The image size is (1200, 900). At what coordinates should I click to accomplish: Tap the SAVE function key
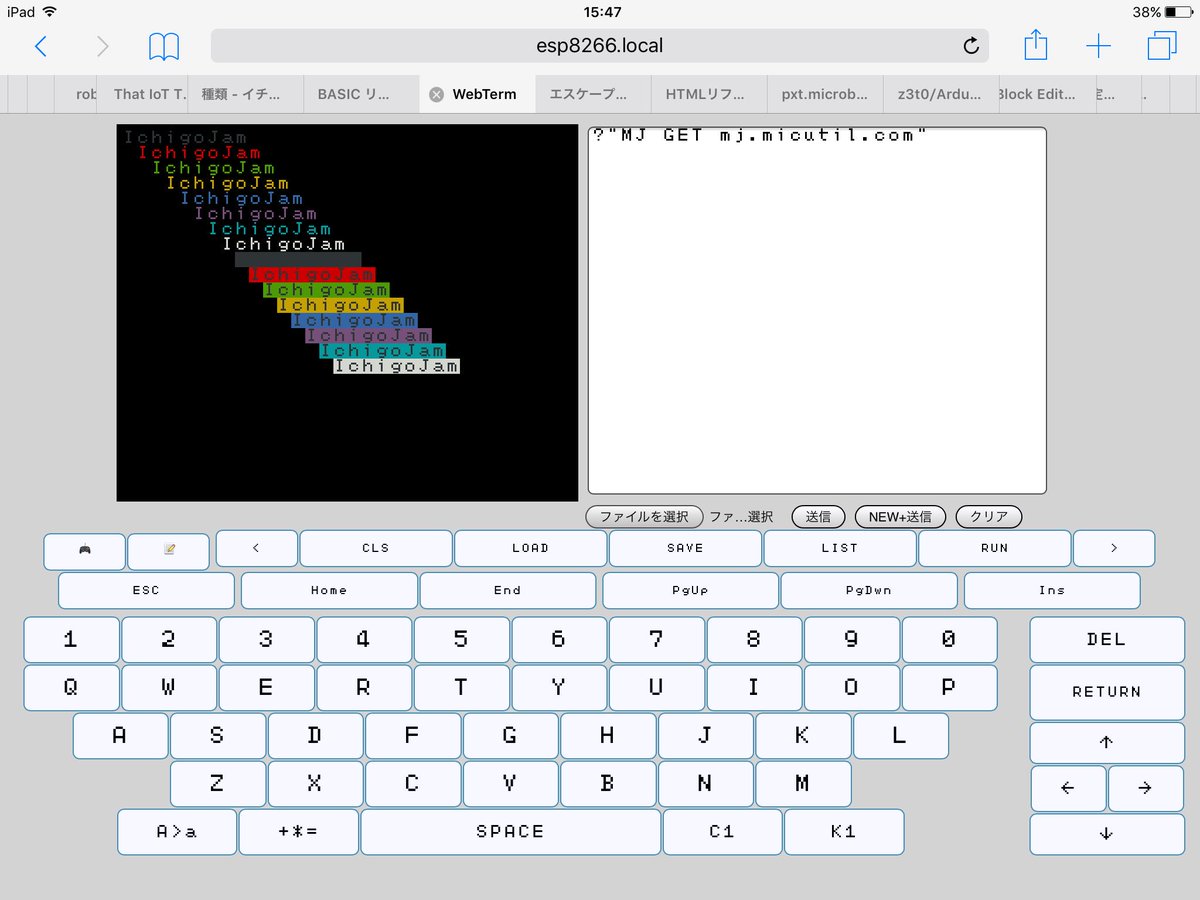[685, 548]
